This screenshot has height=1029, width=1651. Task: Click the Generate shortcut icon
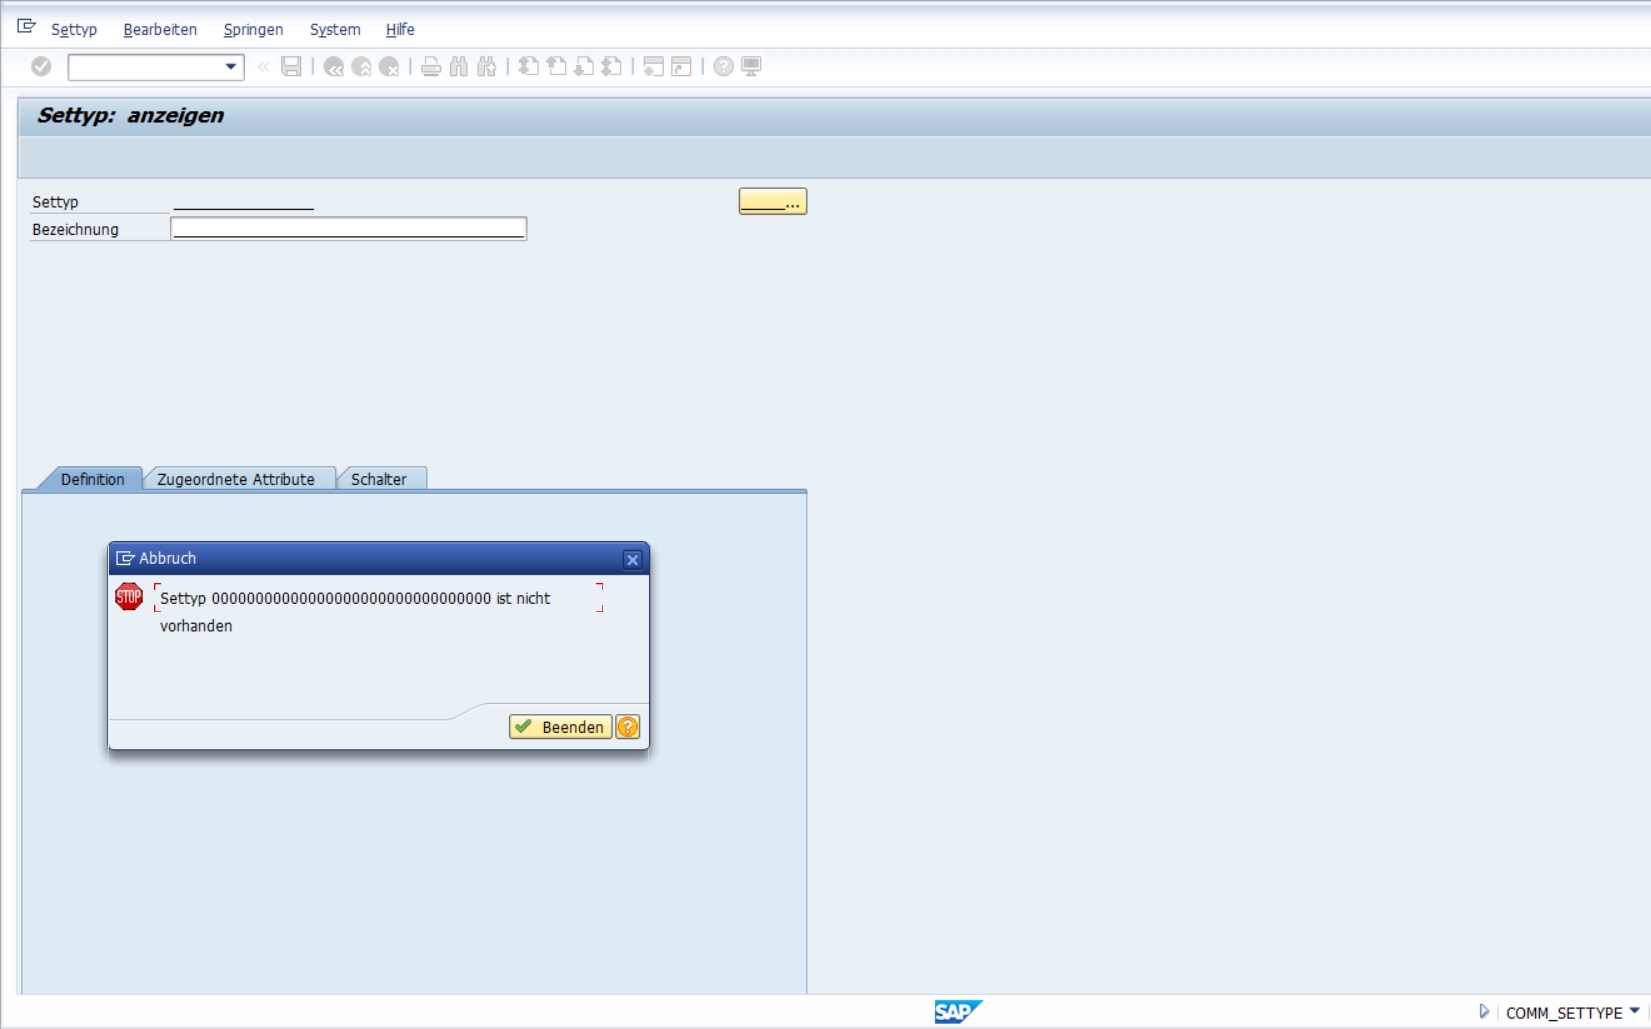pyautogui.click(x=681, y=67)
